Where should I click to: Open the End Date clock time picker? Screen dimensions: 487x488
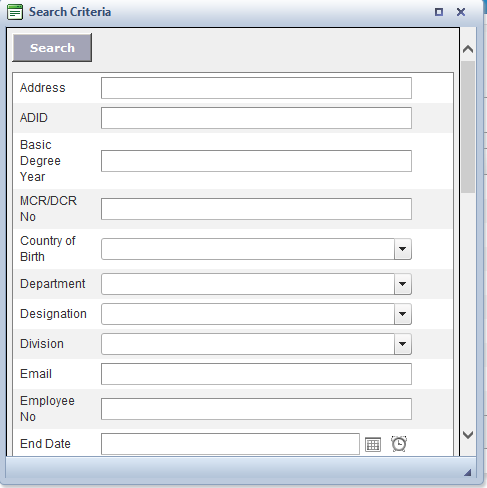click(x=399, y=444)
